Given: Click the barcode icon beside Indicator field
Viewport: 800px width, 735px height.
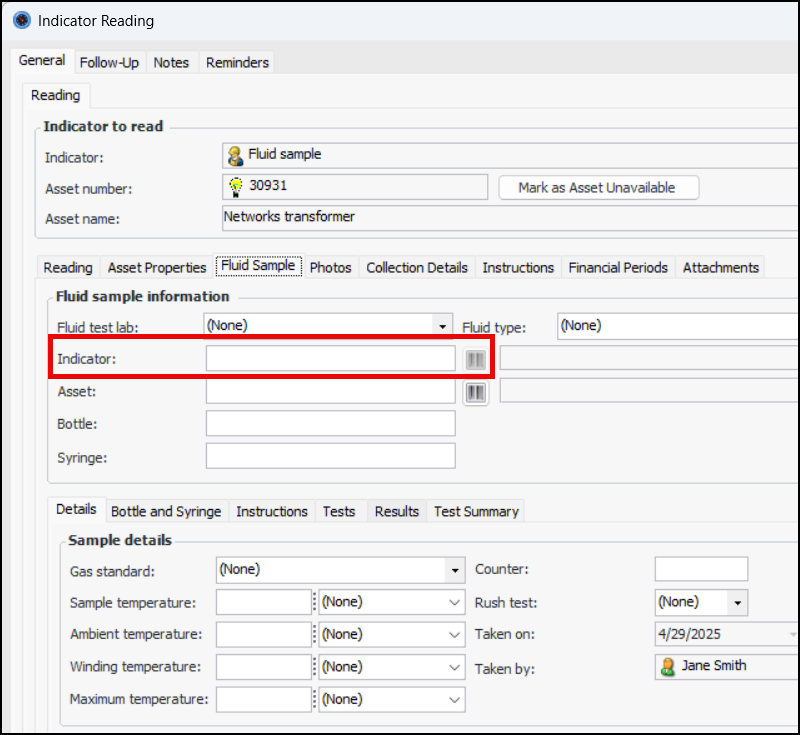Looking at the screenshot, I should (475, 359).
